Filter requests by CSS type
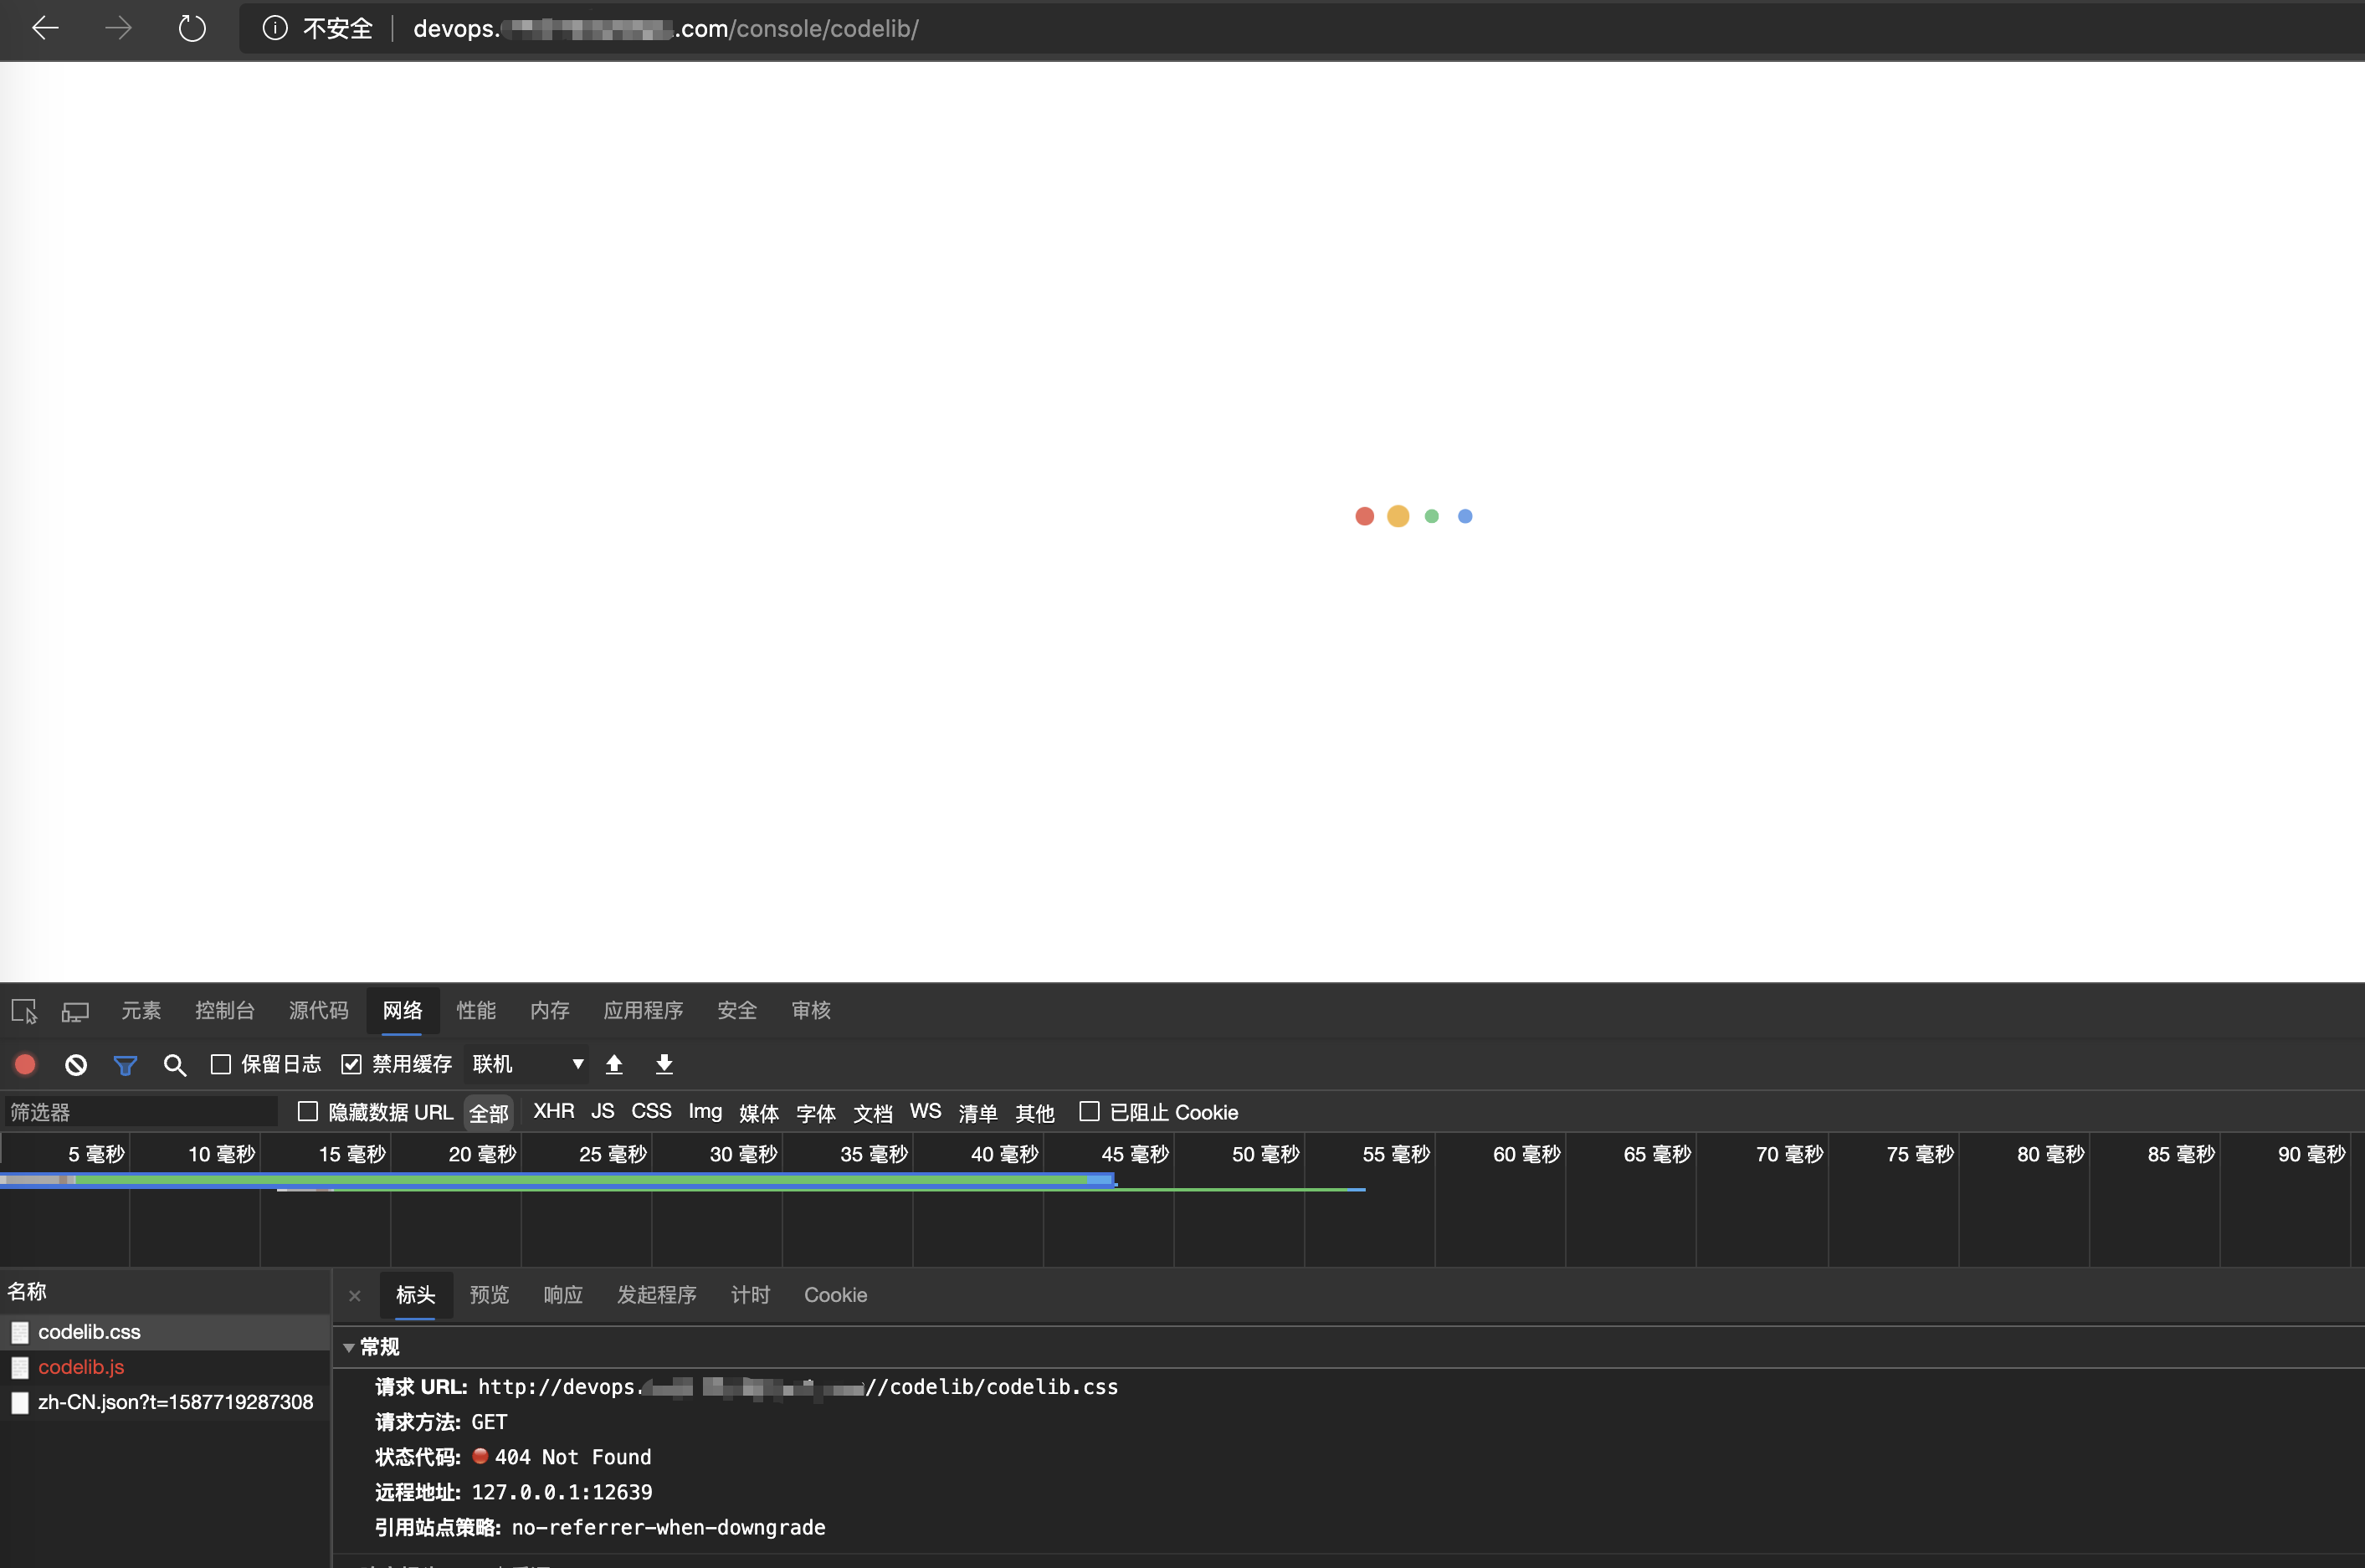The width and height of the screenshot is (2365, 1568). click(651, 1112)
